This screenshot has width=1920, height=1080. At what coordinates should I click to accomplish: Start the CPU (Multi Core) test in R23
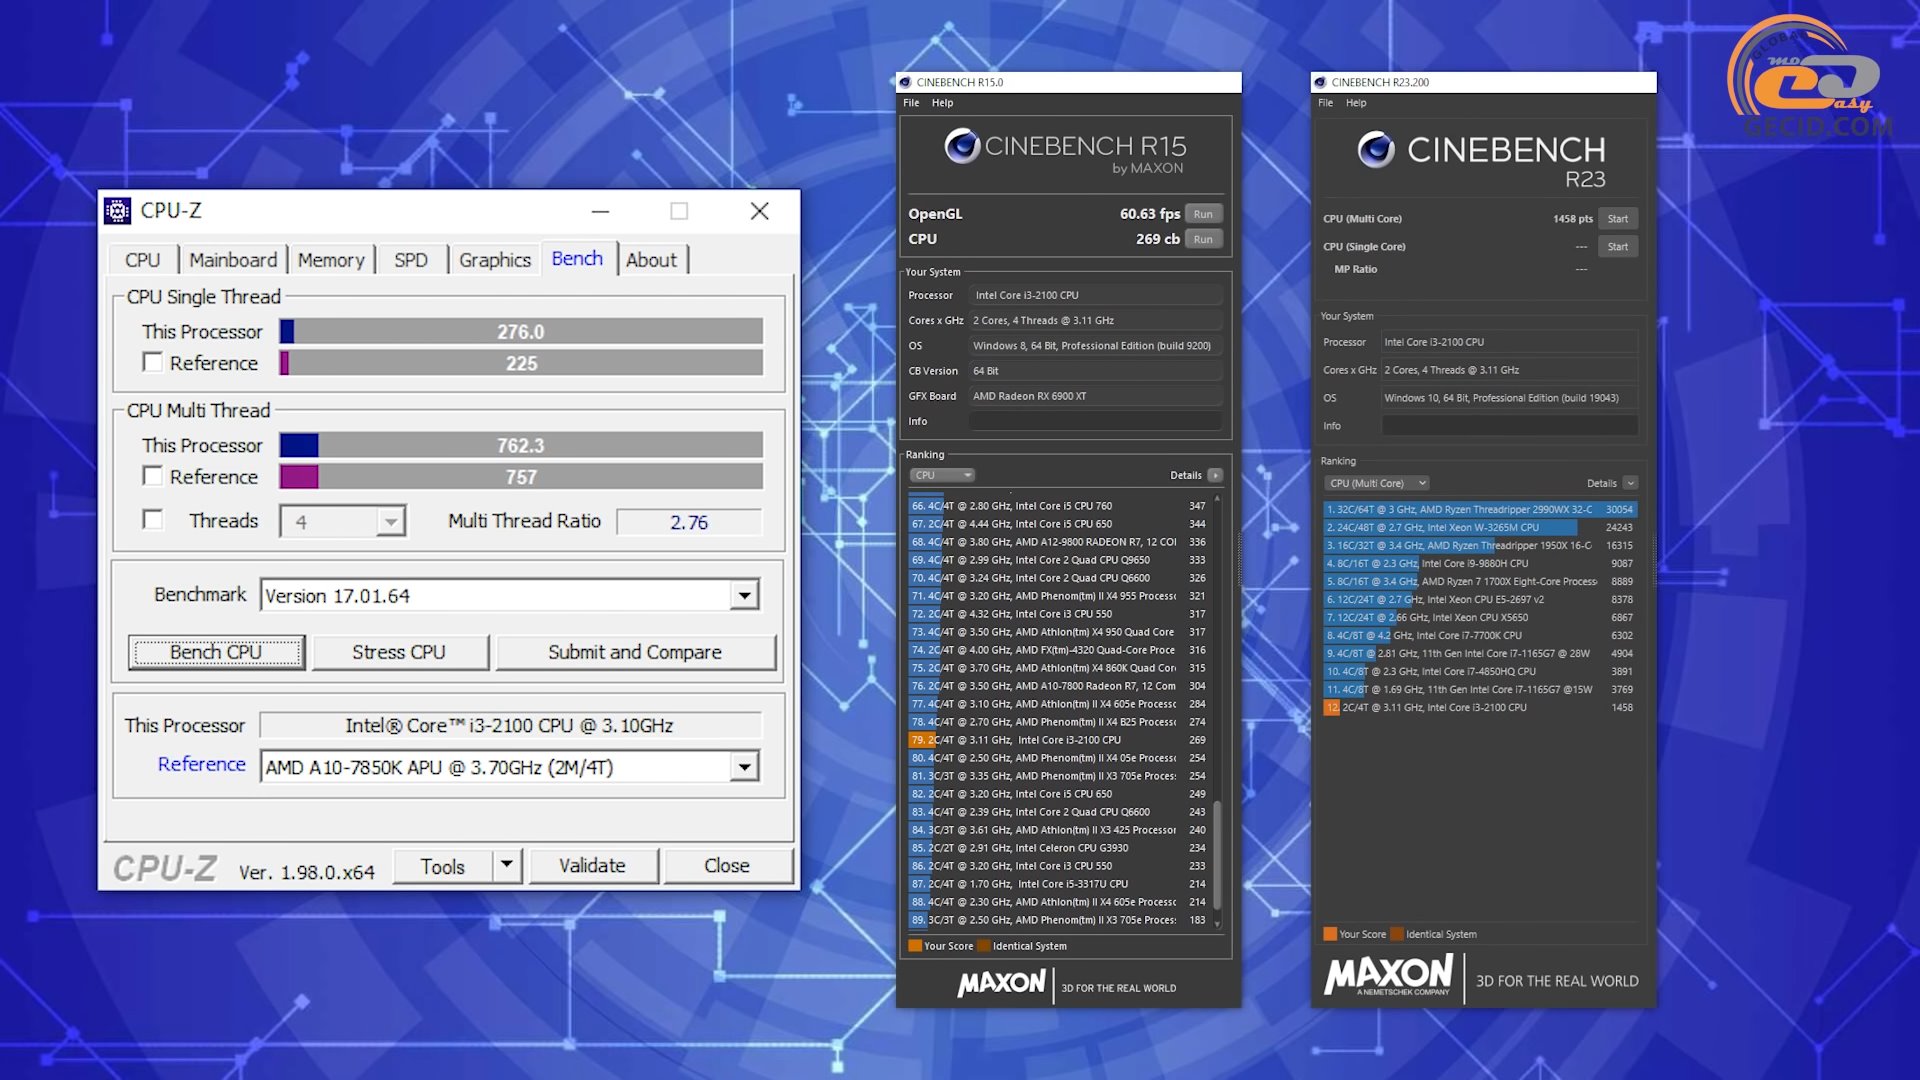coord(1618,219)
